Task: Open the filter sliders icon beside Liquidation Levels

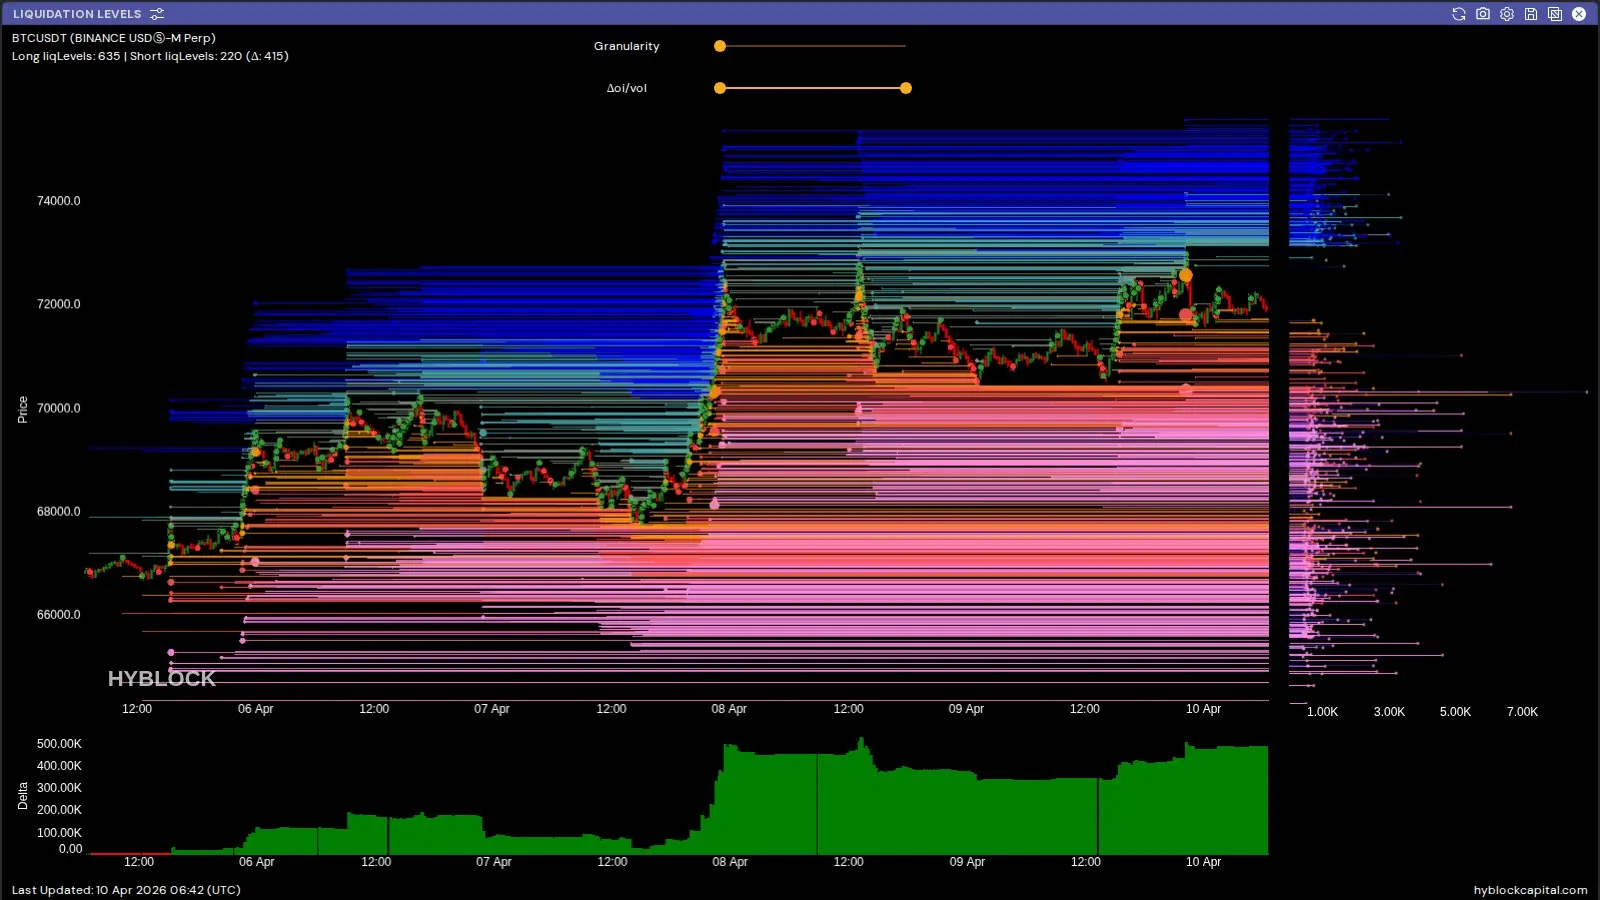Action: [157, 14]
